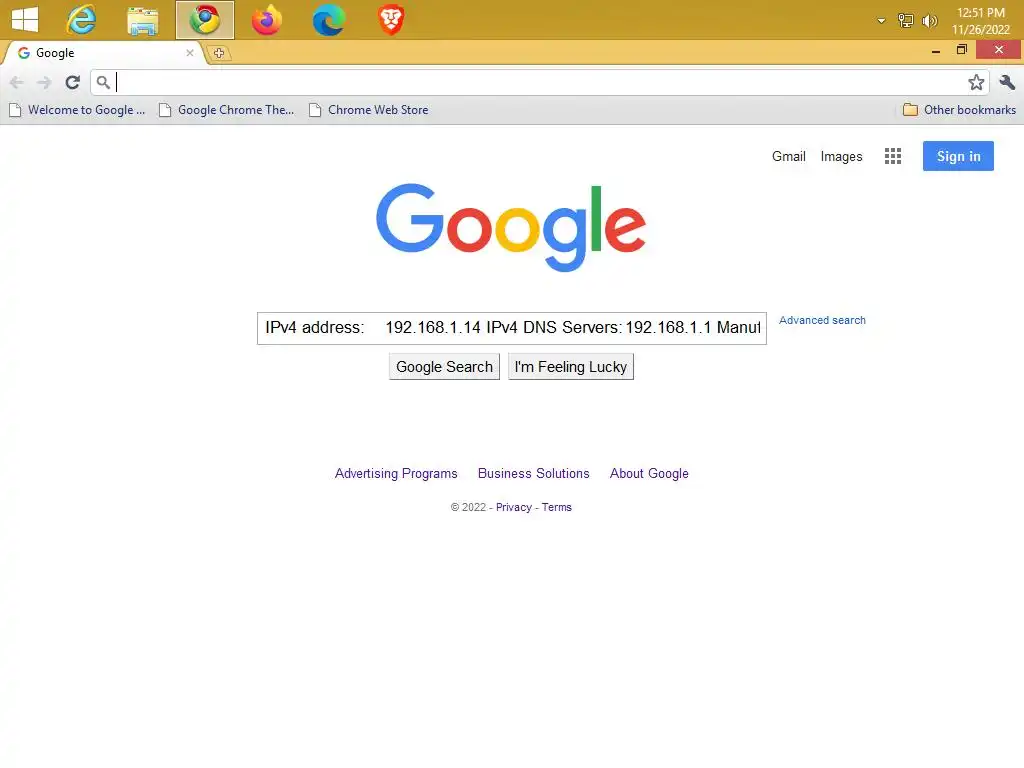Switch to the Google tab
This screenshot has width=1024, height=768.
point(104,53)
